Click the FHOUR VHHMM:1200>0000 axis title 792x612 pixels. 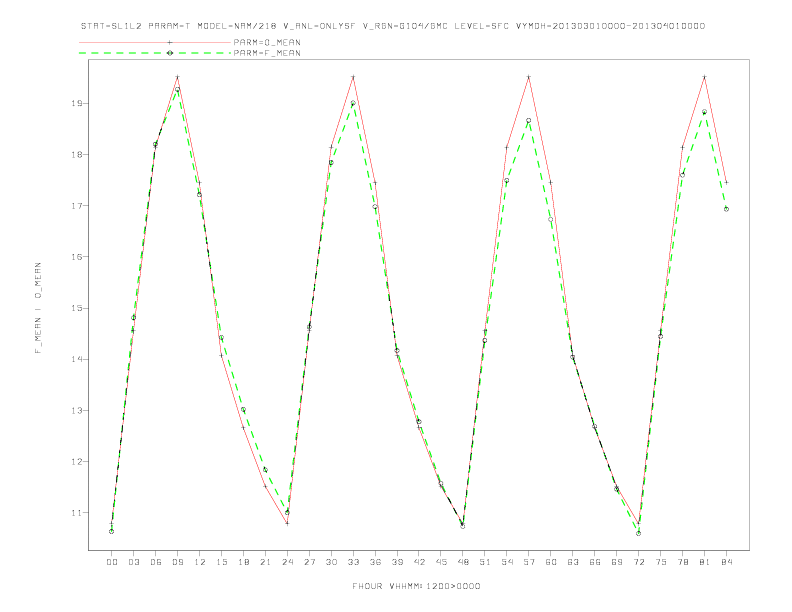(416, 586)
